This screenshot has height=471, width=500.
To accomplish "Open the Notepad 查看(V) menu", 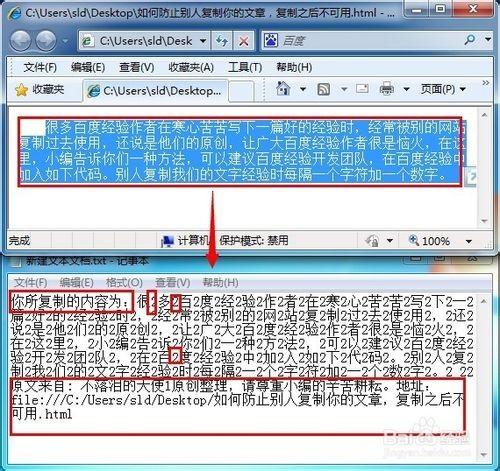I will click(173, 283).
